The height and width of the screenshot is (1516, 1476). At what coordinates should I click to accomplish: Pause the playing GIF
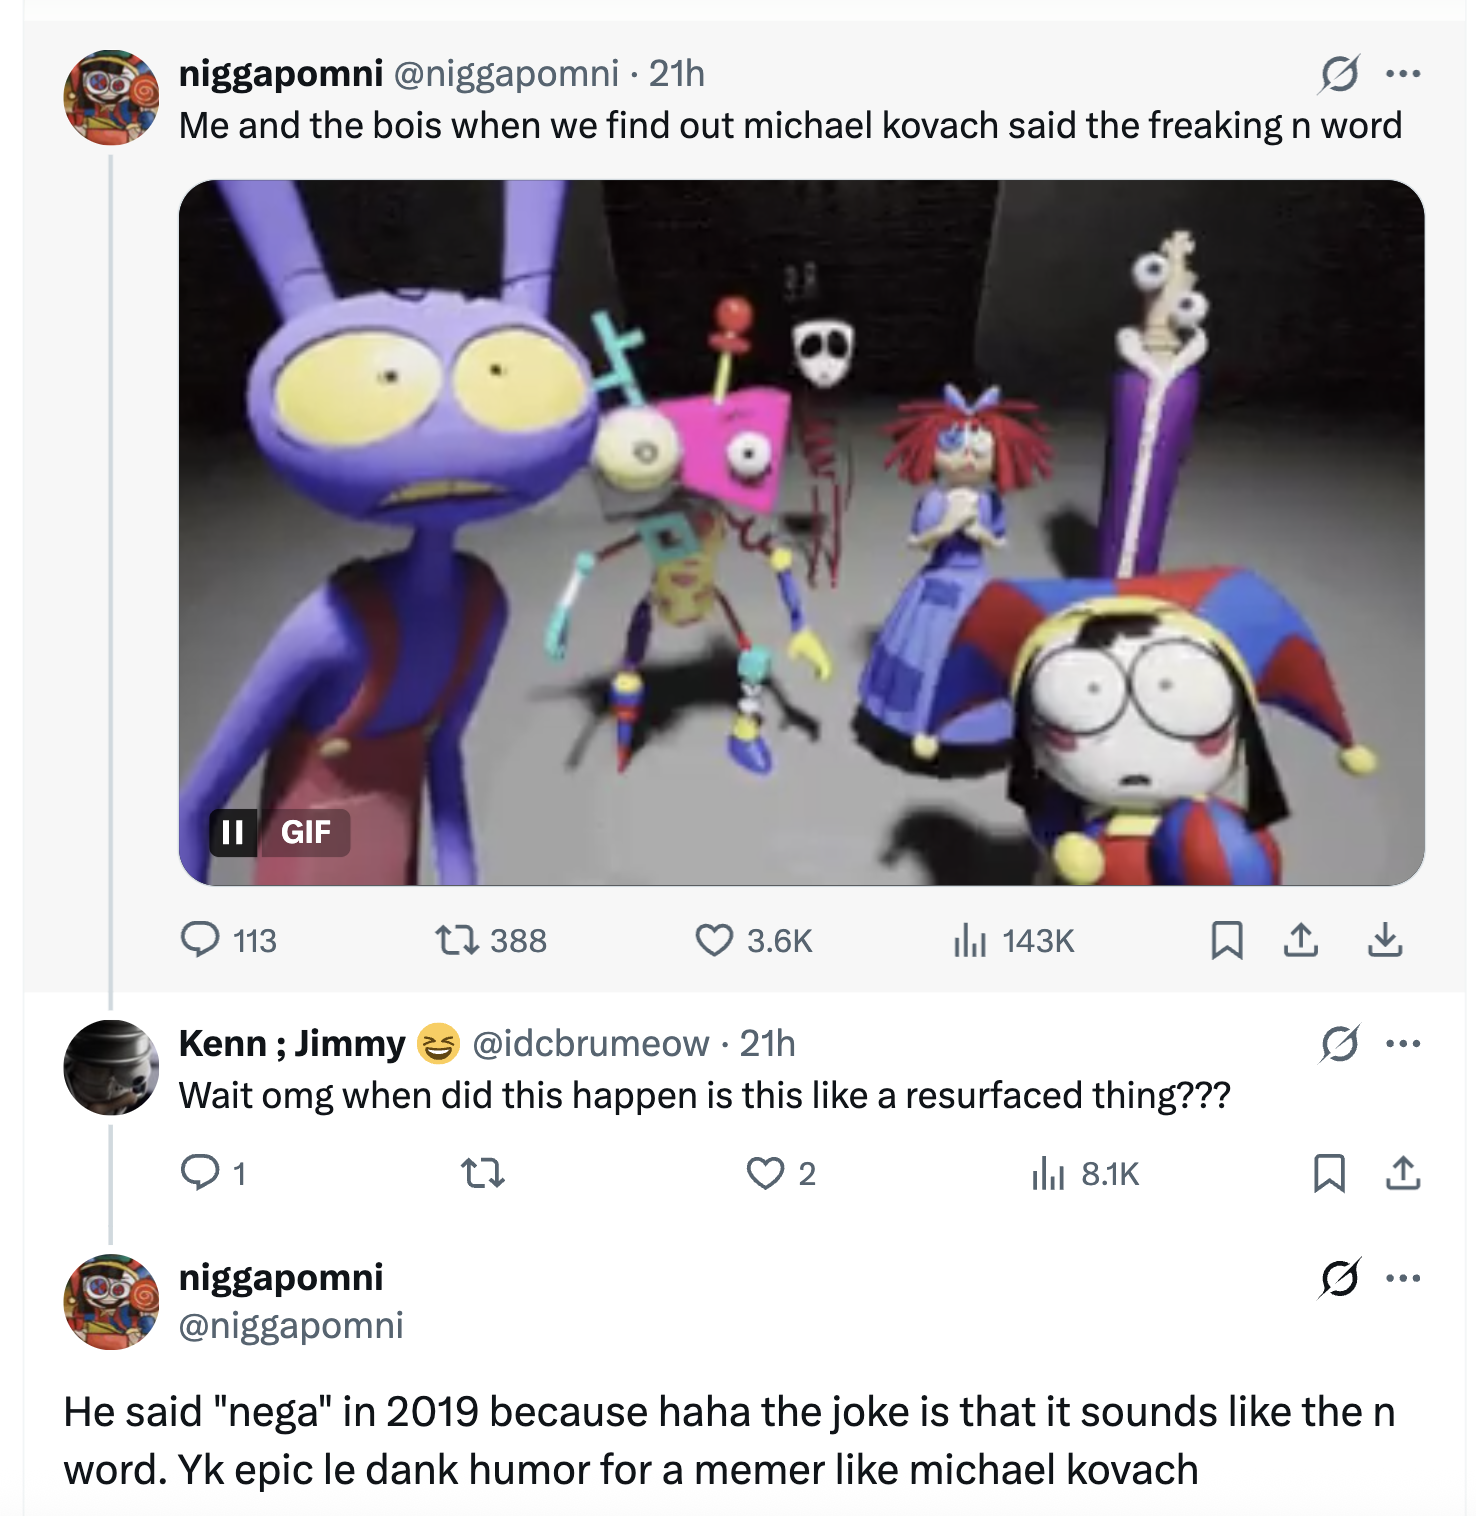(x=233, y=832)
